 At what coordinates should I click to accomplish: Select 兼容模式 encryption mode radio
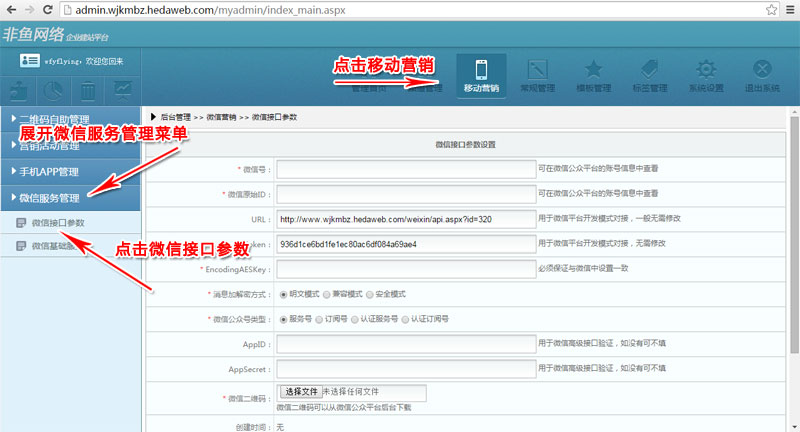pos(329,294)
